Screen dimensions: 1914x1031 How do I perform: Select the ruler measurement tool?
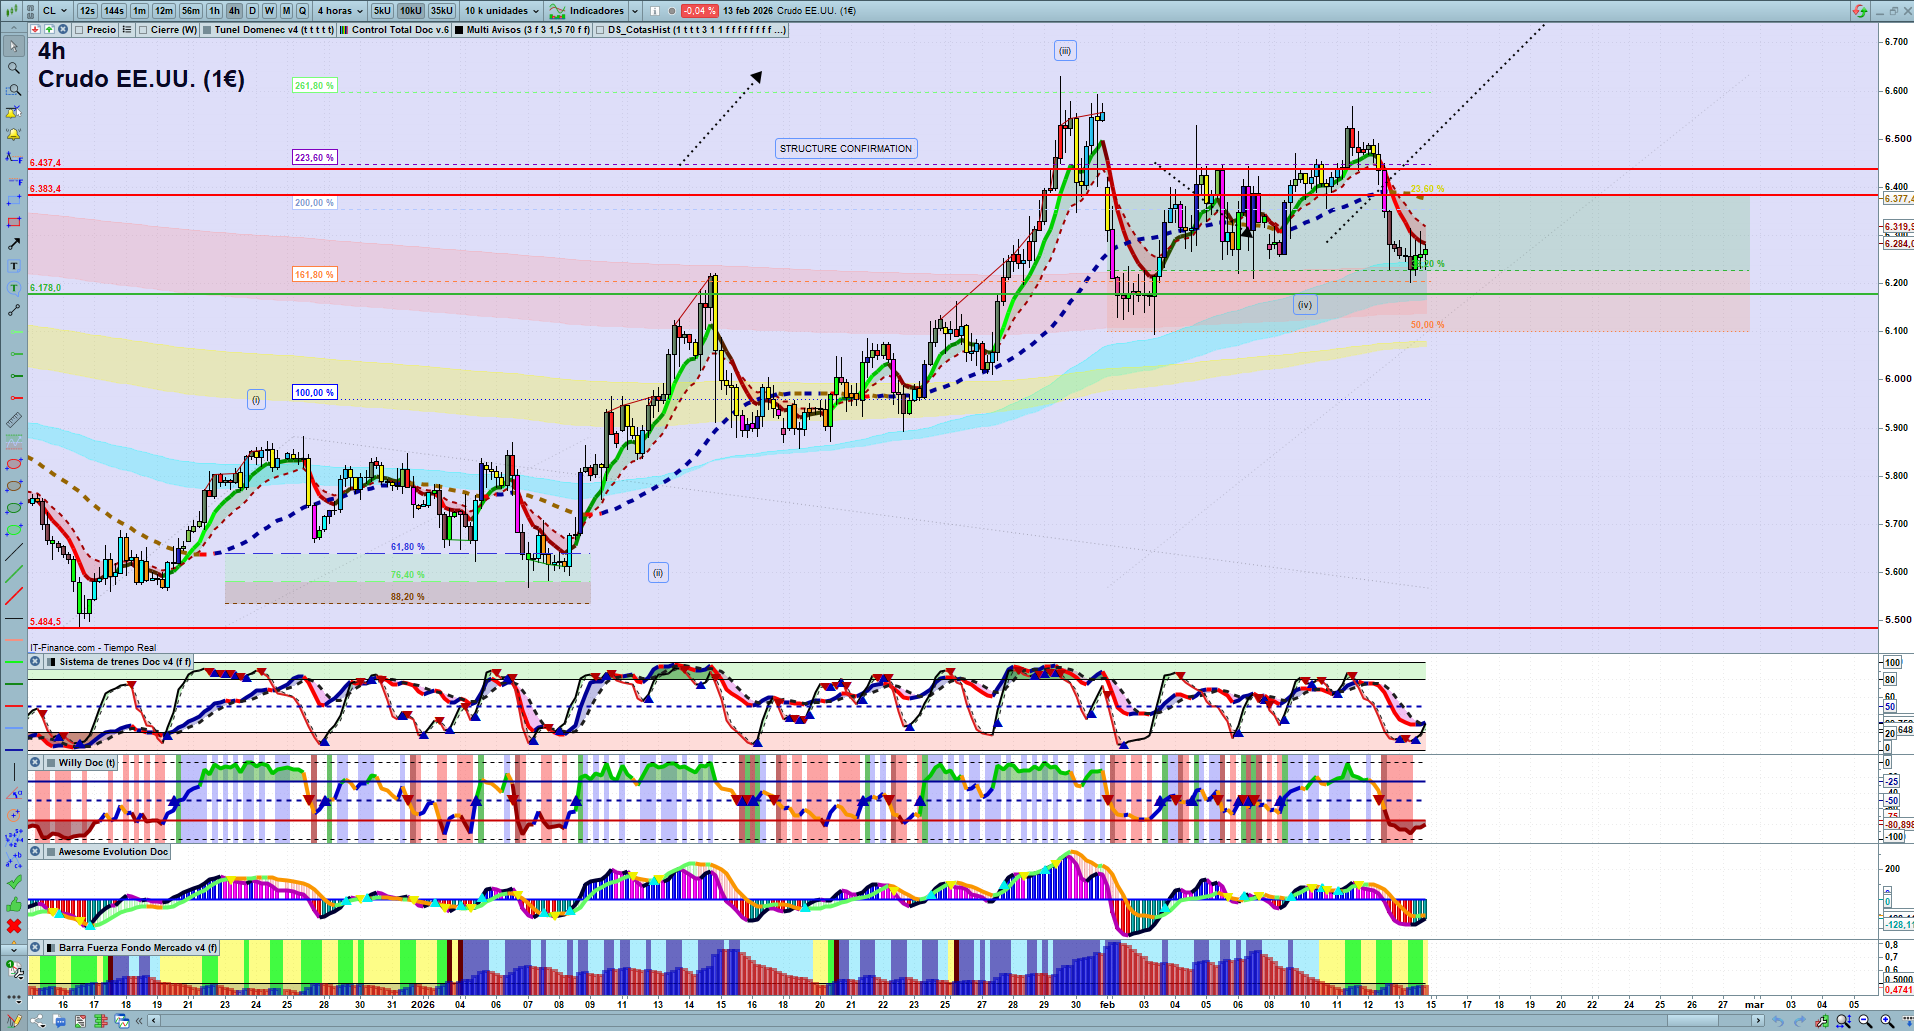(14, 420)
